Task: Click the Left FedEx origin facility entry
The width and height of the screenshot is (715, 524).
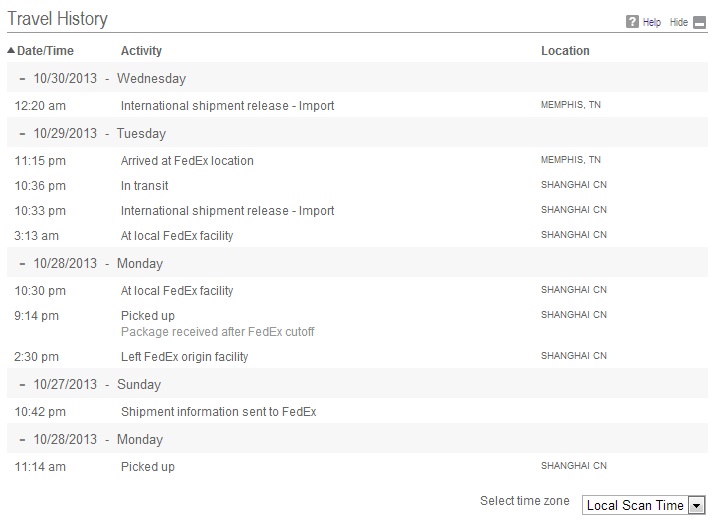Action: coord(184,357)
